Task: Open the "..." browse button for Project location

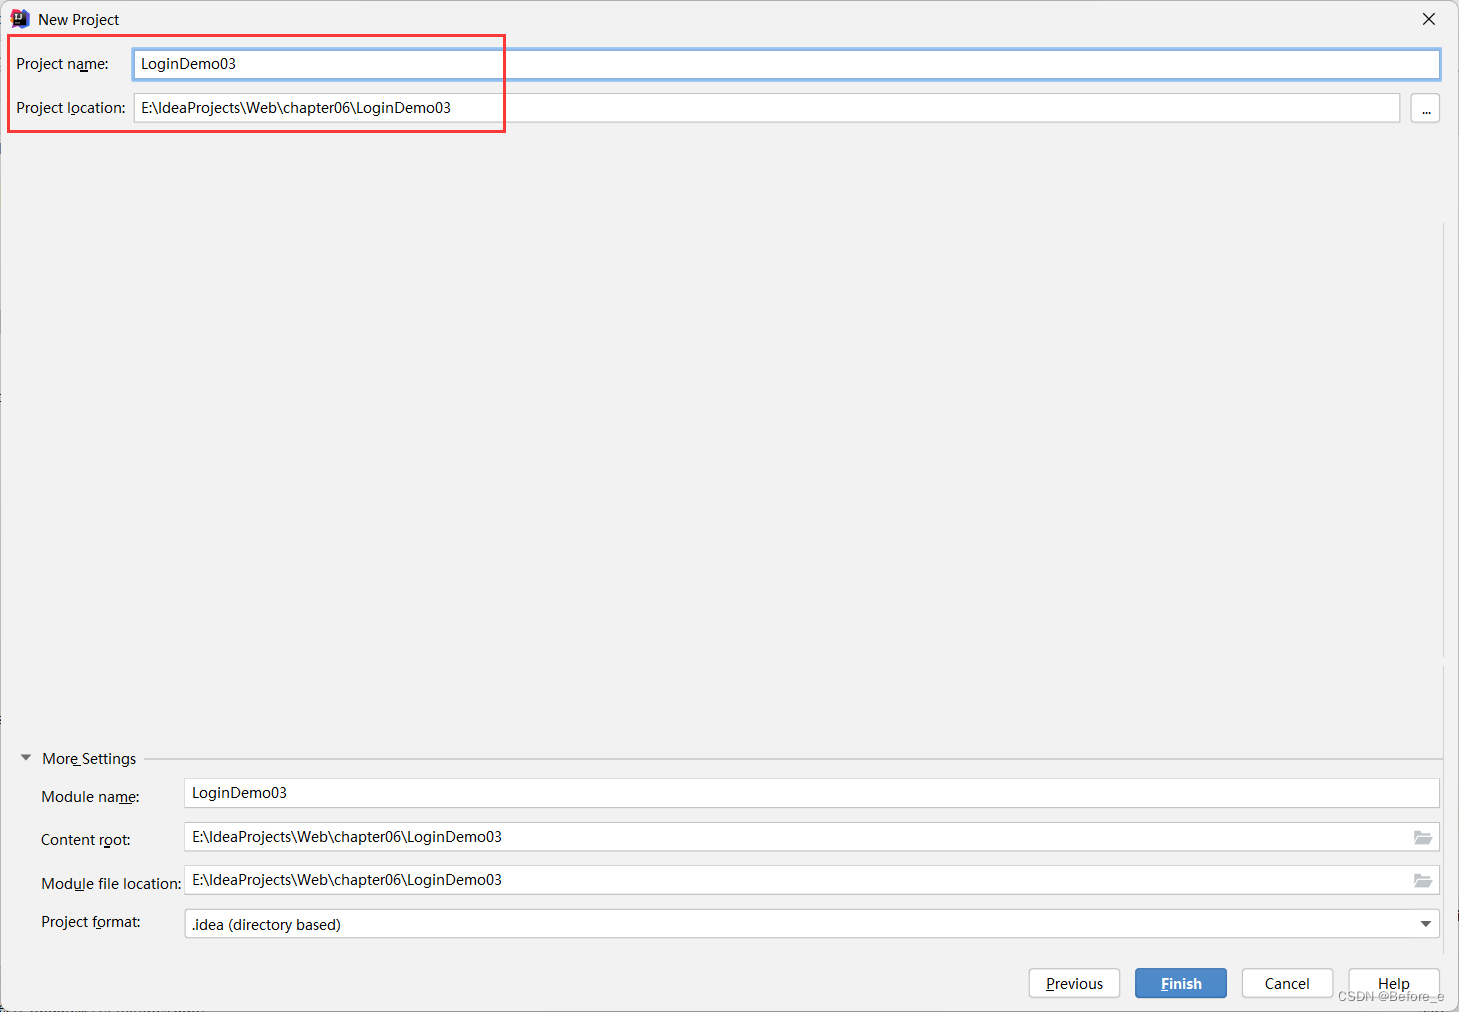Action: coord(1424,107)
